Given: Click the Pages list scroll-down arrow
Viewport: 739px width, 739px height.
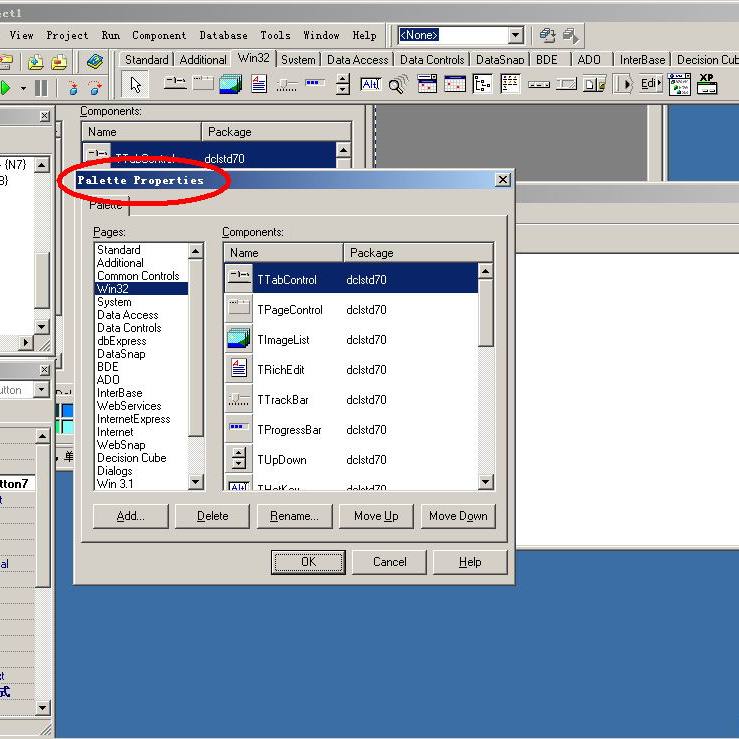Looking at the screenshot, I should 196,483.
